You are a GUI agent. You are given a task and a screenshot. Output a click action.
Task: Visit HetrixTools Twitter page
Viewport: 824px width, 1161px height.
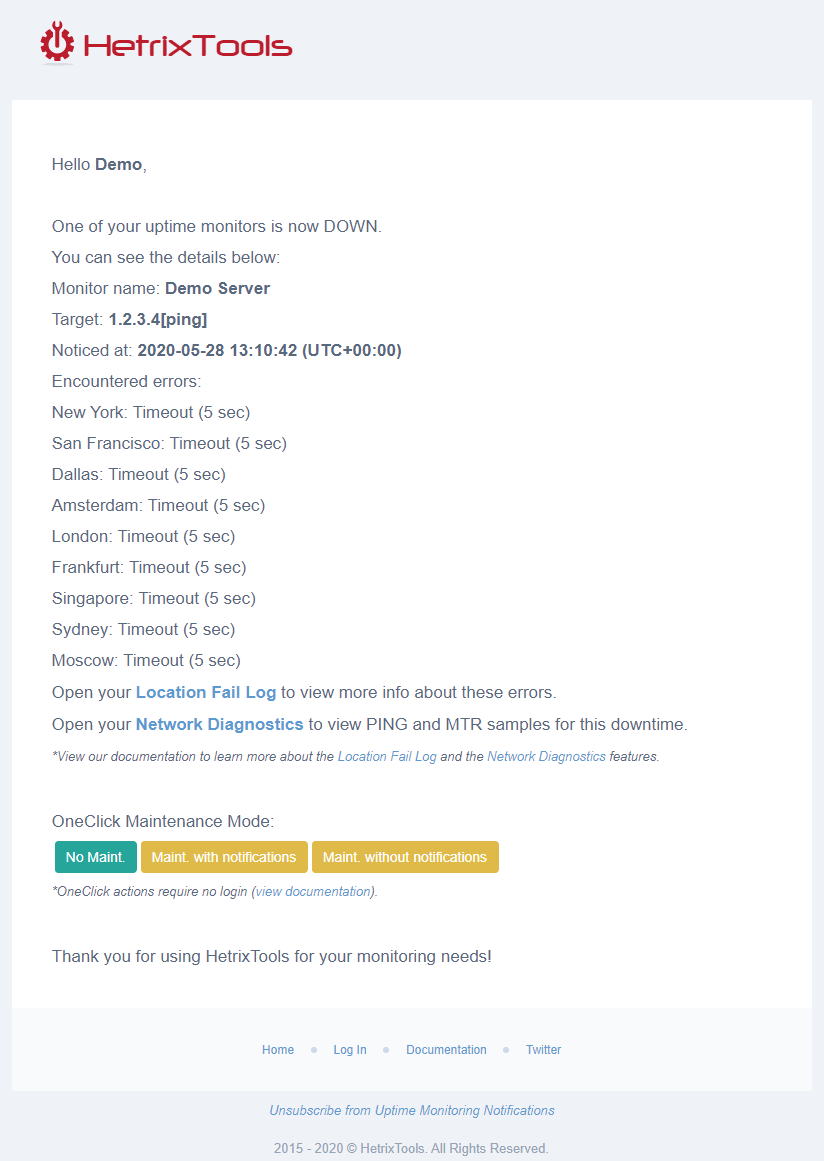[543, 1050]
